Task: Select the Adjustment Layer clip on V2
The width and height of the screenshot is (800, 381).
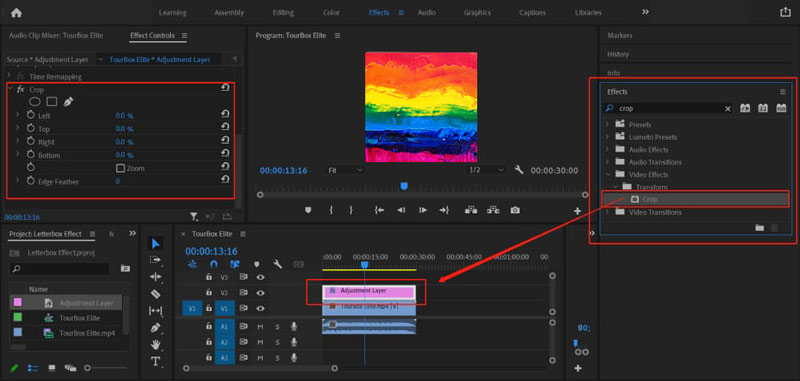Action: click(x=368, y=291)
